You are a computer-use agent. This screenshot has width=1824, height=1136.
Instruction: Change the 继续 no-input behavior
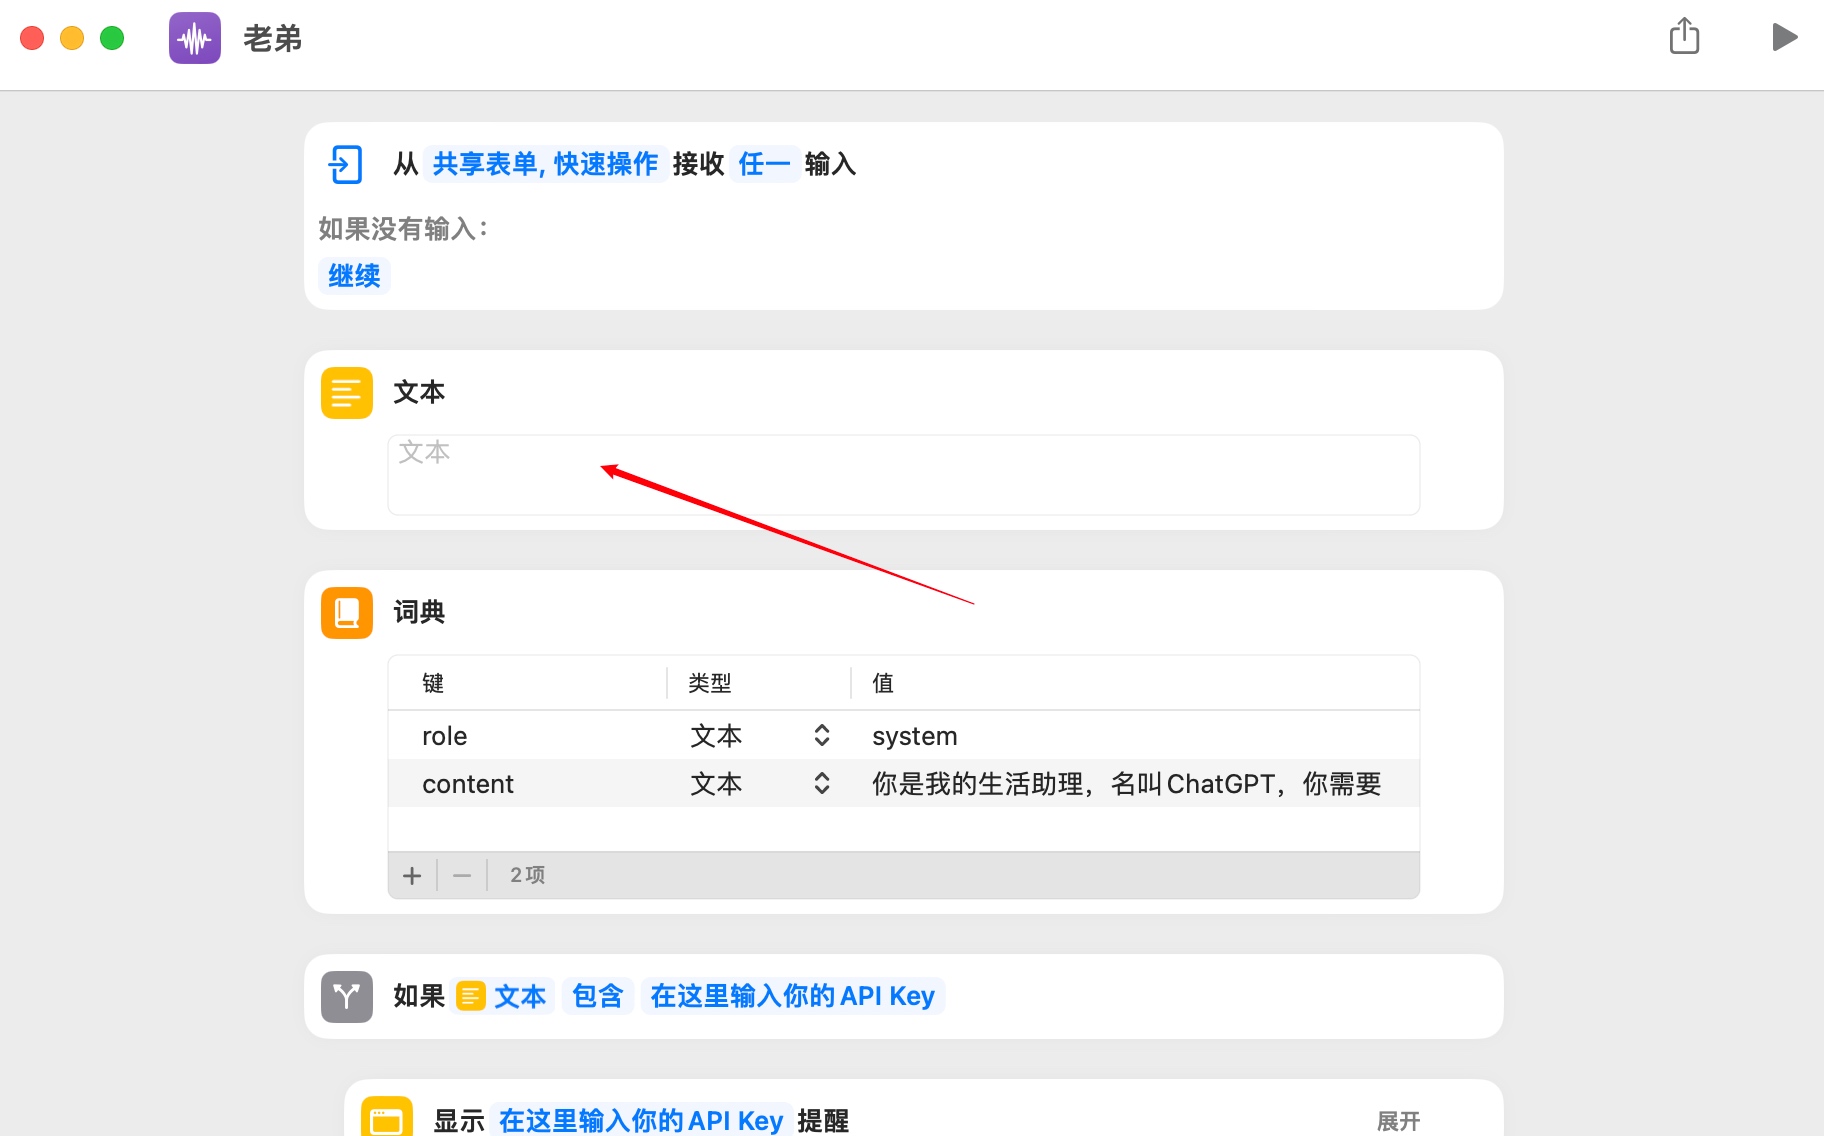(354, 276)
